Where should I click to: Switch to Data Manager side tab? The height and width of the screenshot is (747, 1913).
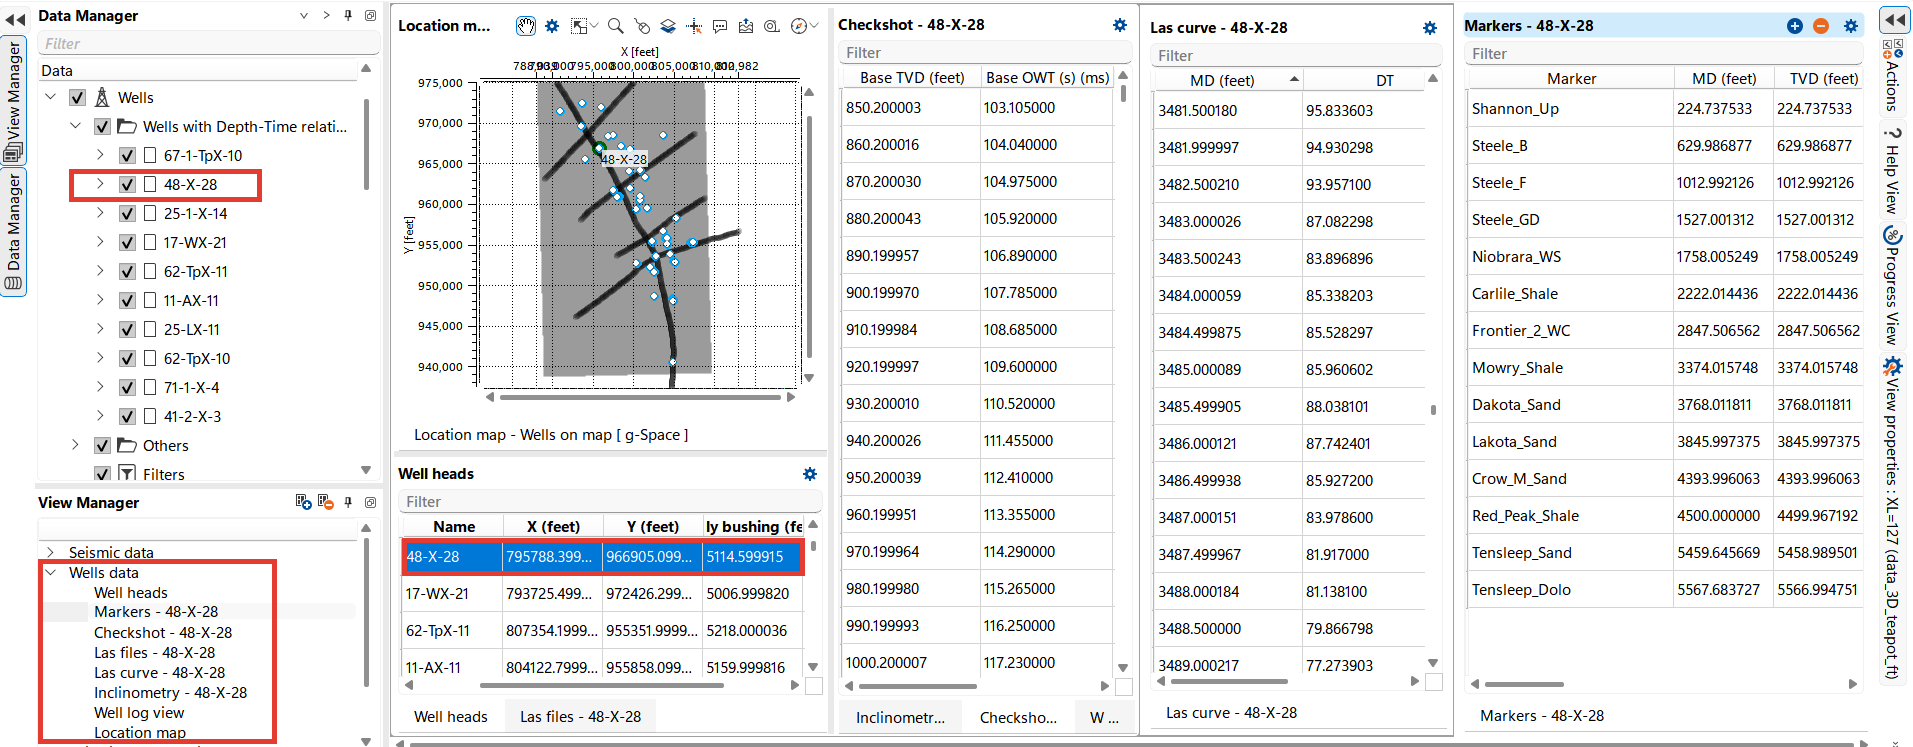(14, 232)
